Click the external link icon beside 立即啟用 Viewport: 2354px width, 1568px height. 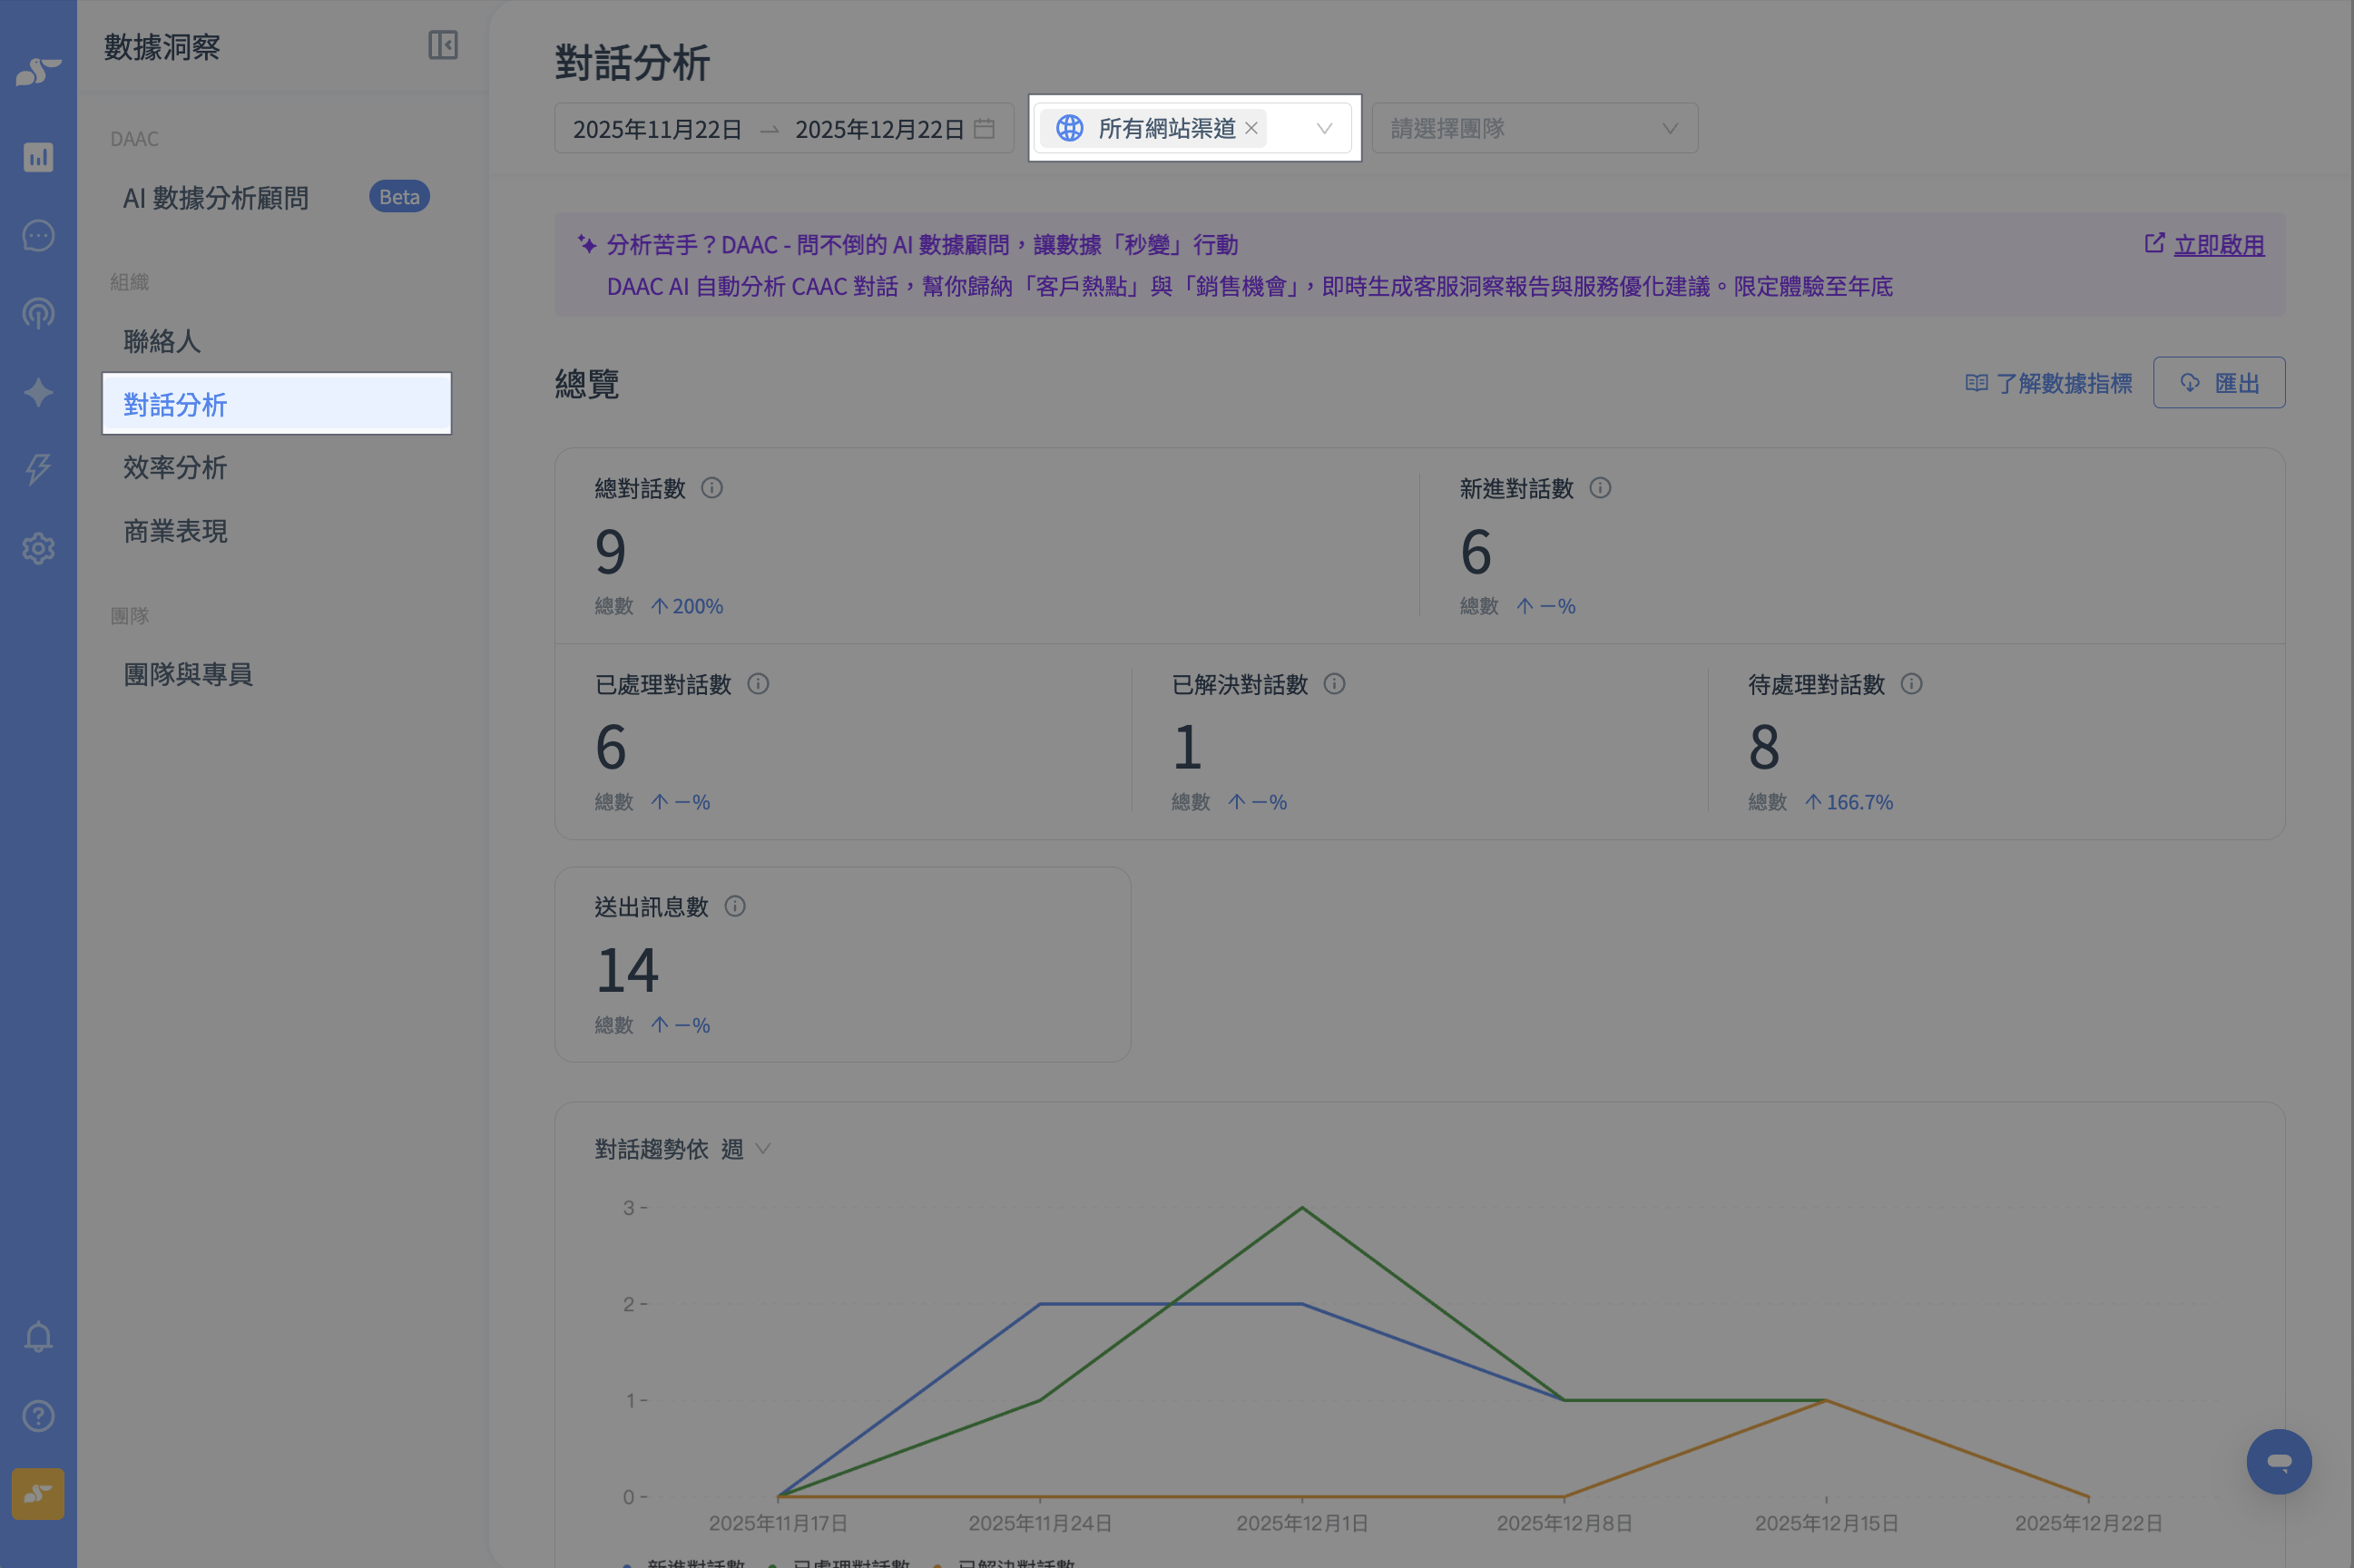click(2155, 243)
